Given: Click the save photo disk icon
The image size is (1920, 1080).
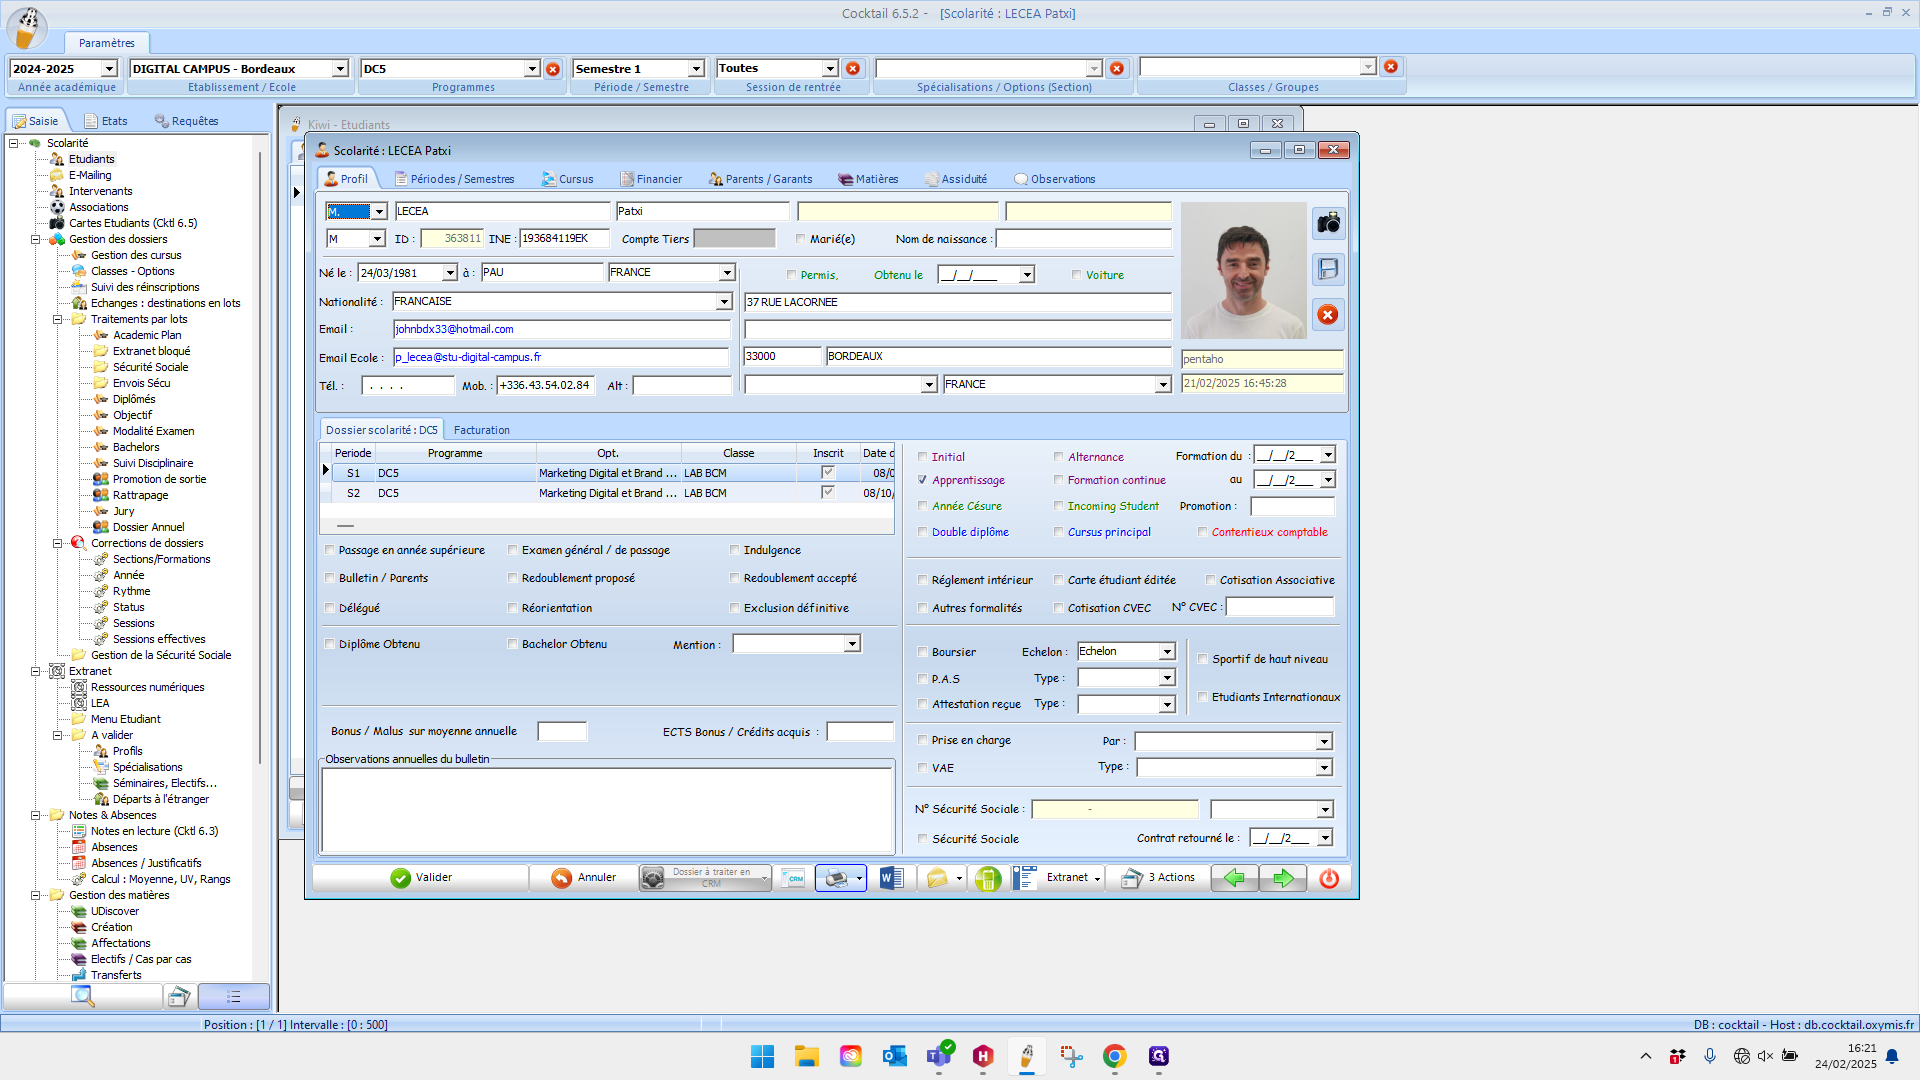Looking at the screenshot, I should (x=1328, y=269).
